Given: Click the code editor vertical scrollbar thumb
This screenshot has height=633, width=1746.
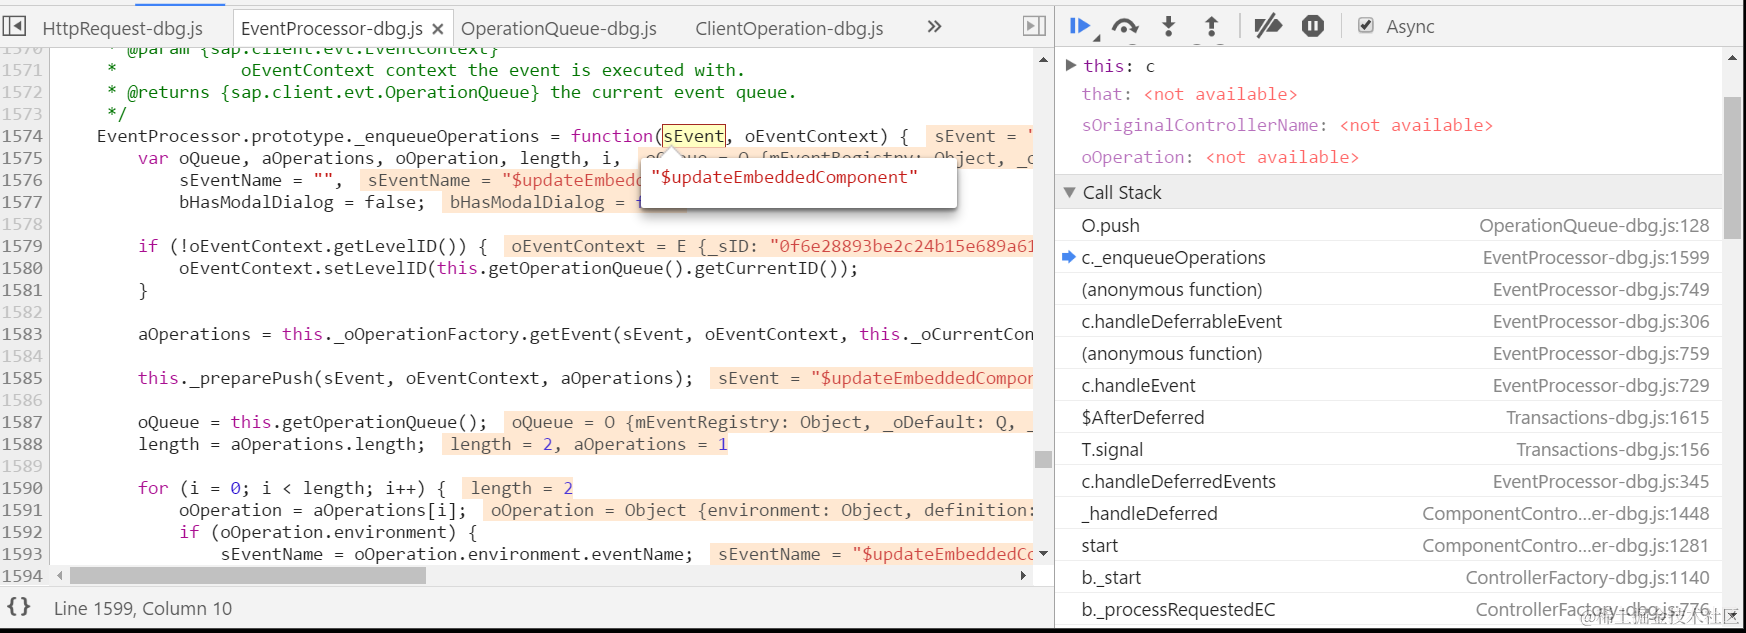Looking at the screenshot, I should (x=1043, y=459).
